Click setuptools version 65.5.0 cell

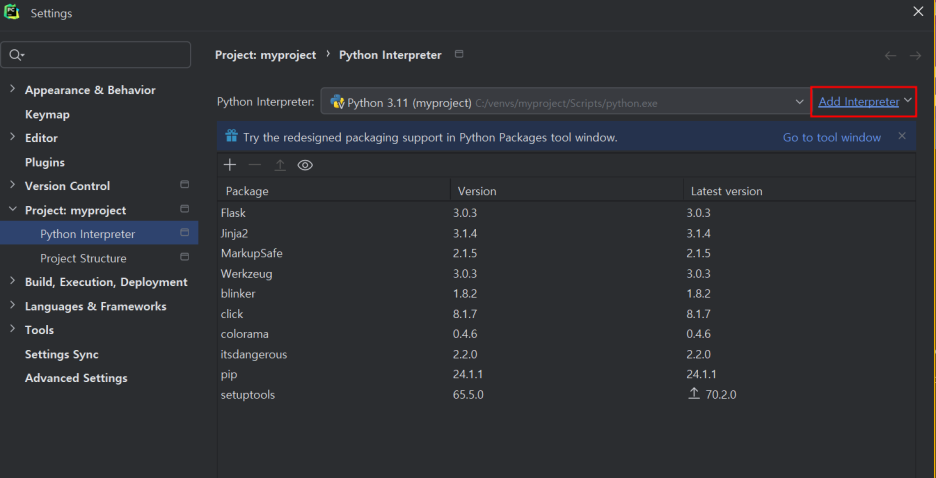click(468, 394)
